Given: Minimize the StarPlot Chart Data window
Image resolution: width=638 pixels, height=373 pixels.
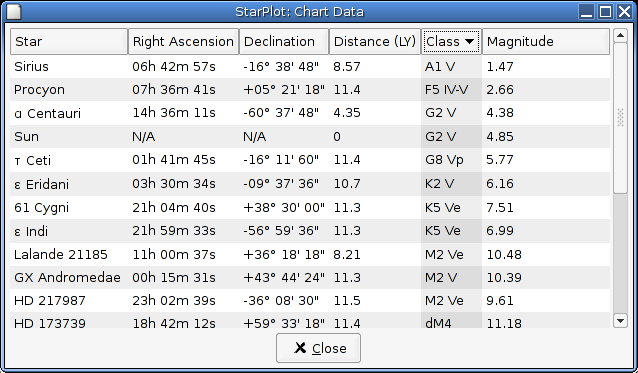Looking at the screenshot, I should pyautogui.click(x=587, y=11).
